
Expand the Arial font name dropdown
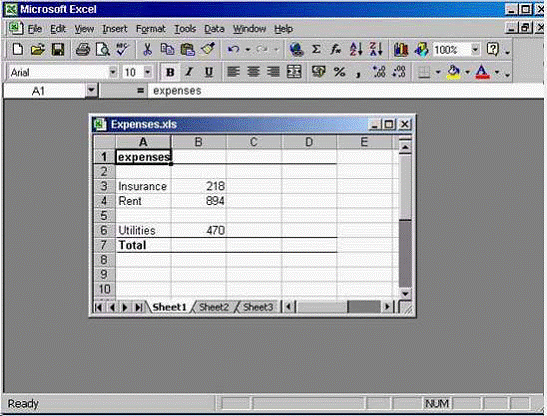[113, 72]
